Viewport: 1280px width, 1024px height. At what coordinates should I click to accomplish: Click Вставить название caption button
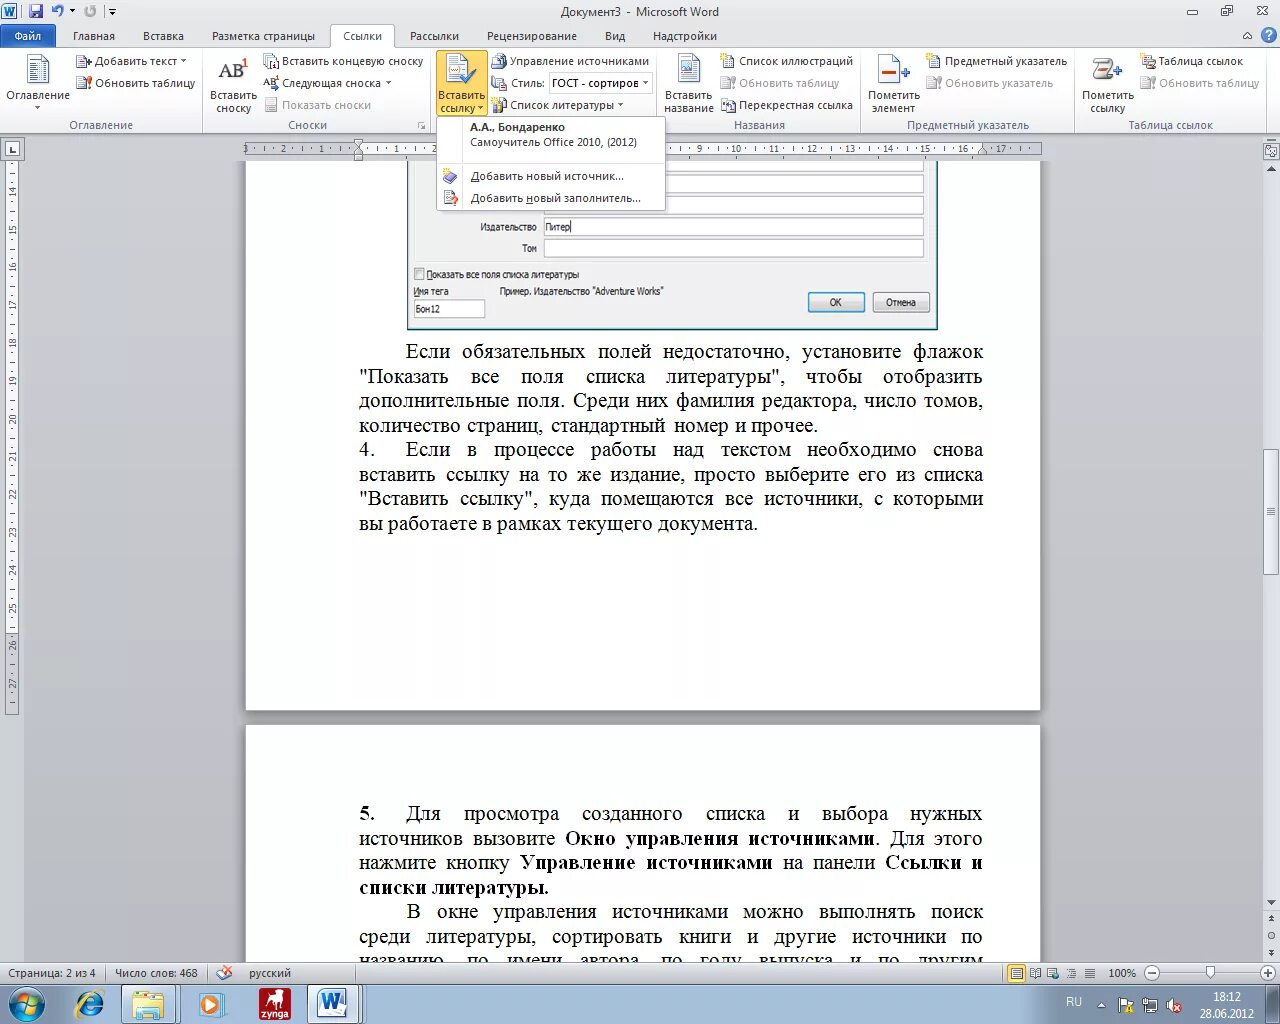688,84
